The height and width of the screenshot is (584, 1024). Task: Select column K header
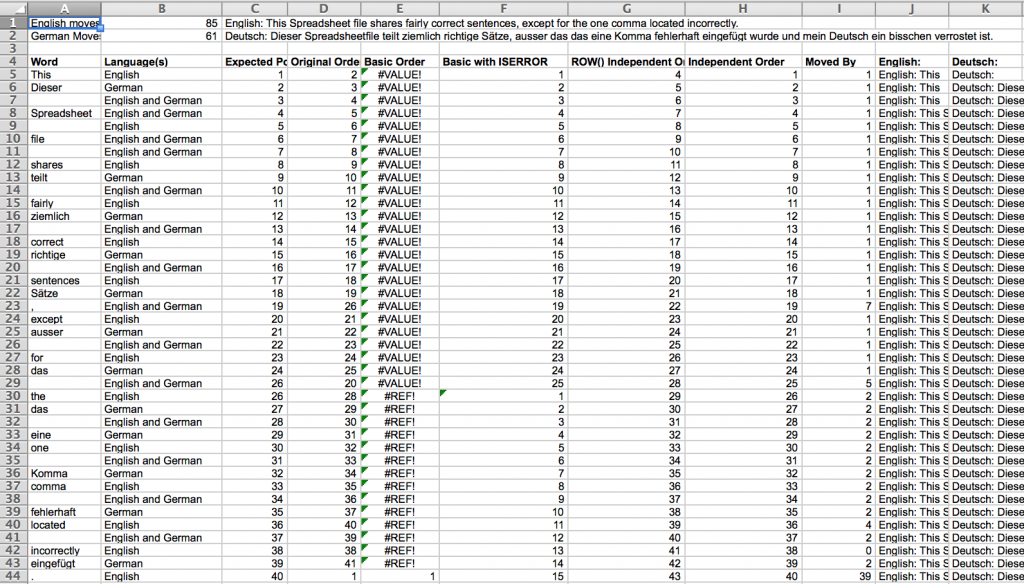pos(986,8)
